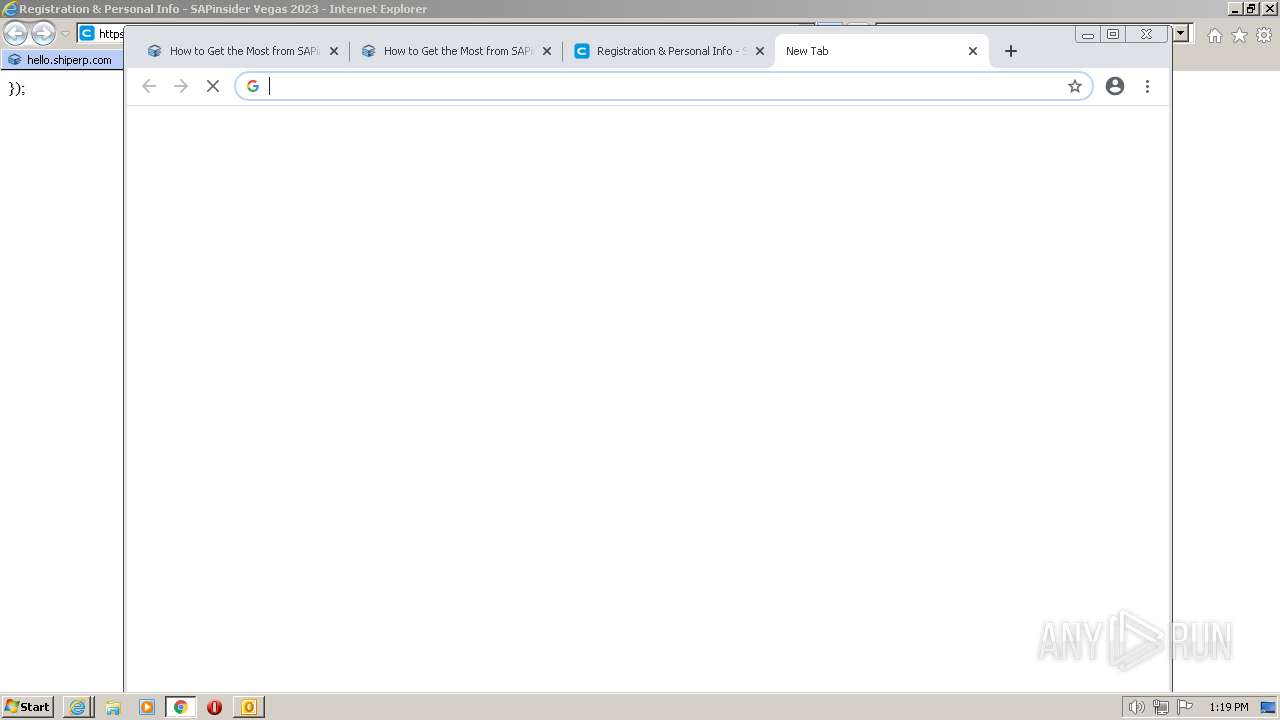Screen dimensions: 1280x720
Task: Open yellow Outlook-style taskbar icon
Action: point(248,707)
